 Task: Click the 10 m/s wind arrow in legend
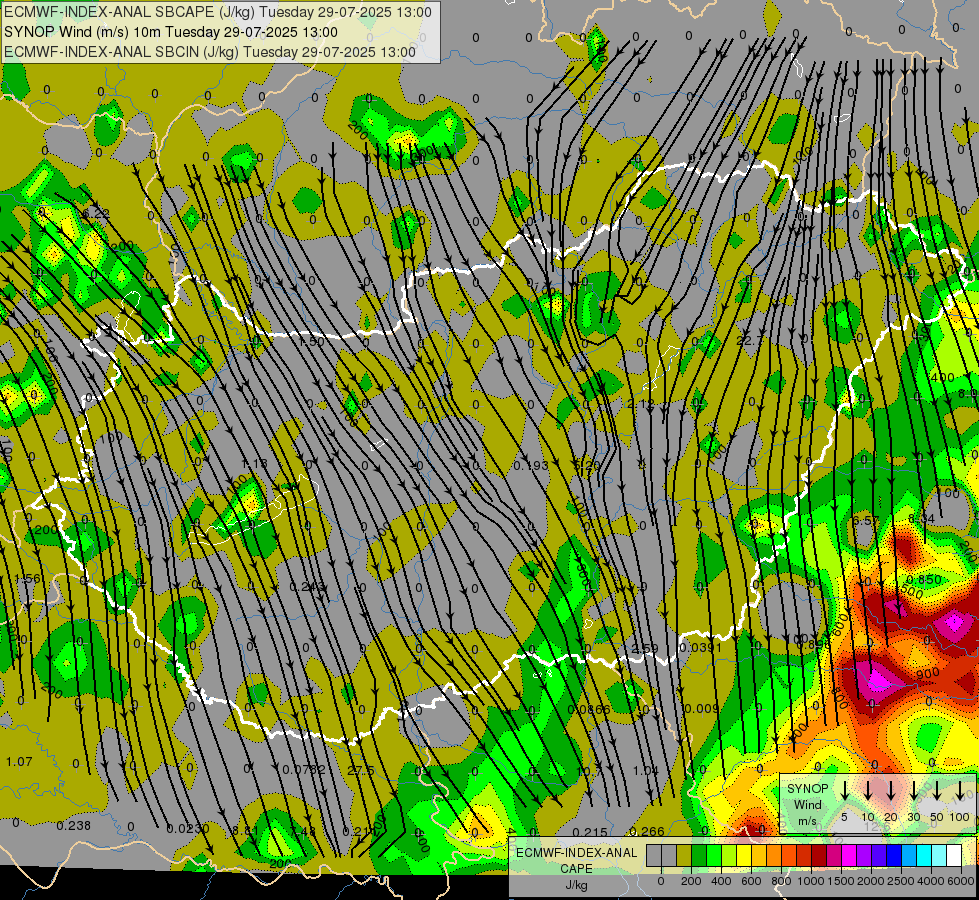pos(868,789)
